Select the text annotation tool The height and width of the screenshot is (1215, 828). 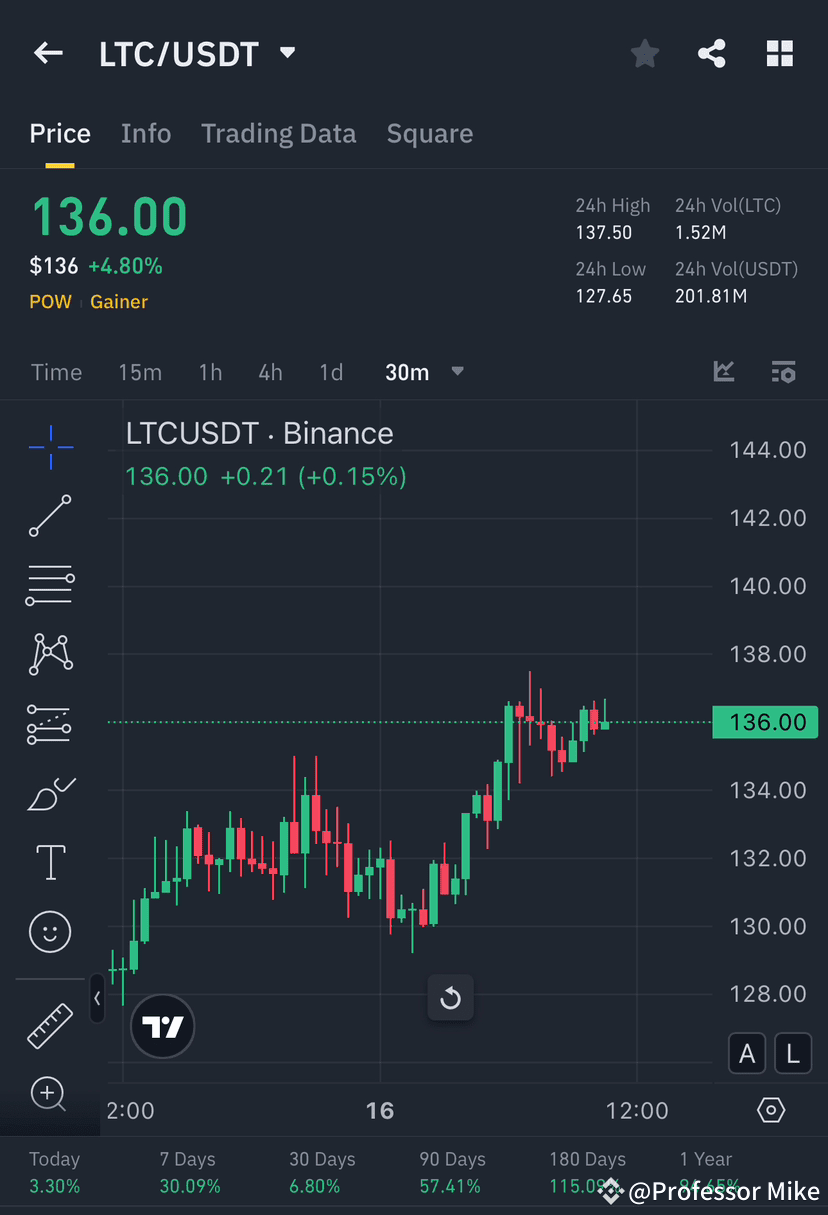click(x=49, y=862)
